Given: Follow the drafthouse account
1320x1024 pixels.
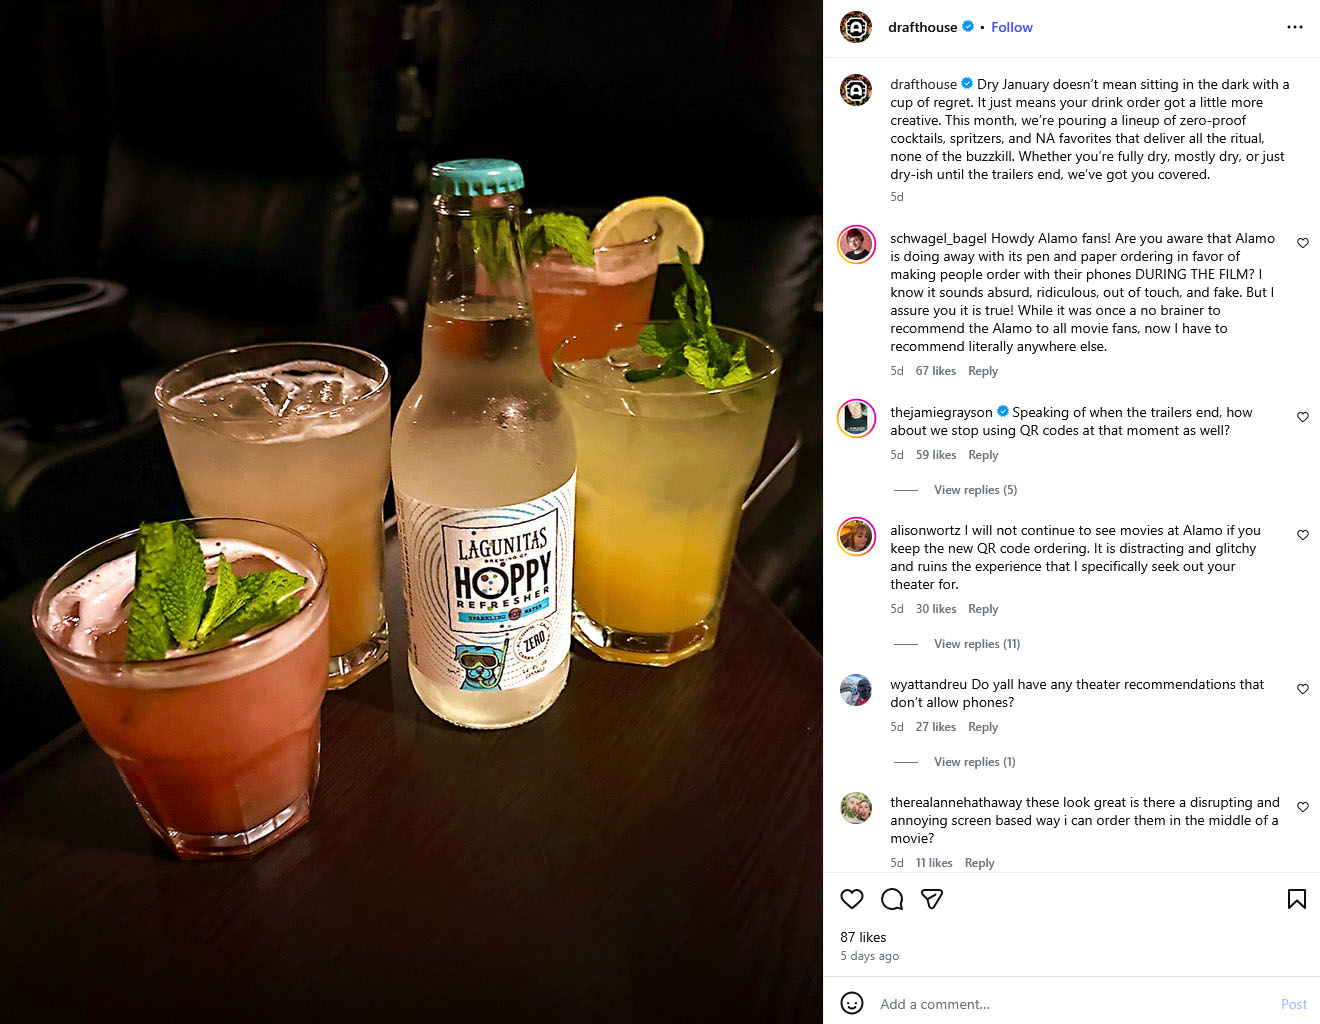Looking at the screenshot, I should [1011, 27].
